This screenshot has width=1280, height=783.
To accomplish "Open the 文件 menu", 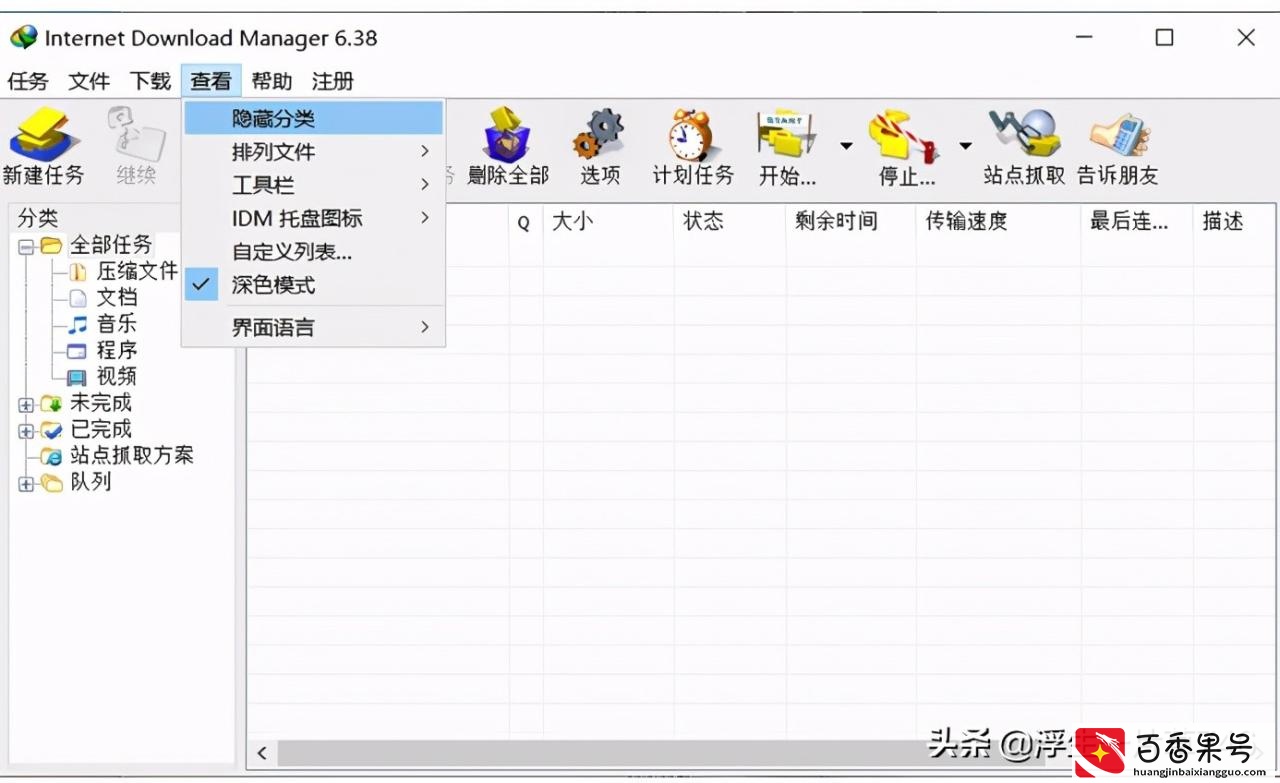I will click(x=89, y=81).
